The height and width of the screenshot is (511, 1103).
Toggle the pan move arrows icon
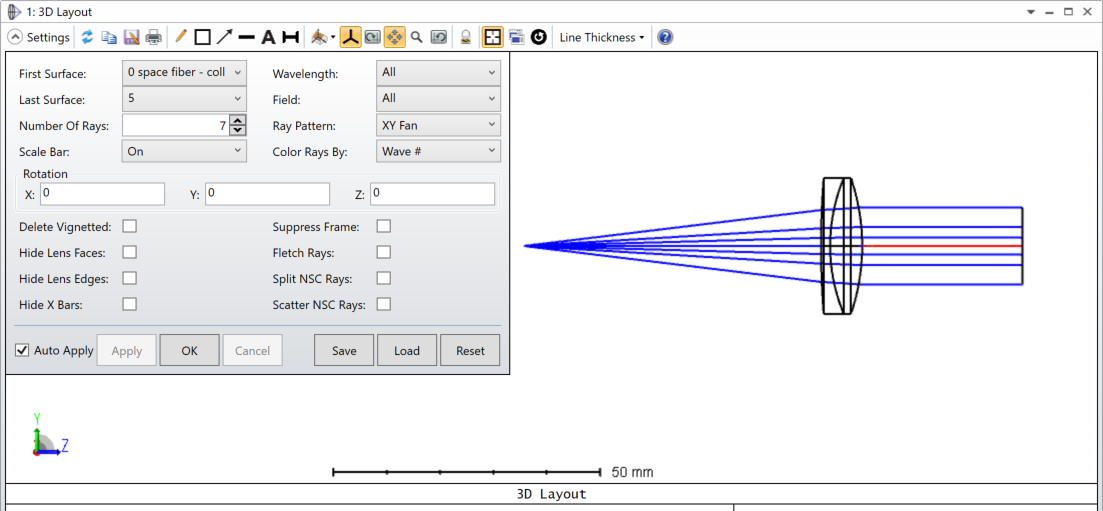pos(395,37)
